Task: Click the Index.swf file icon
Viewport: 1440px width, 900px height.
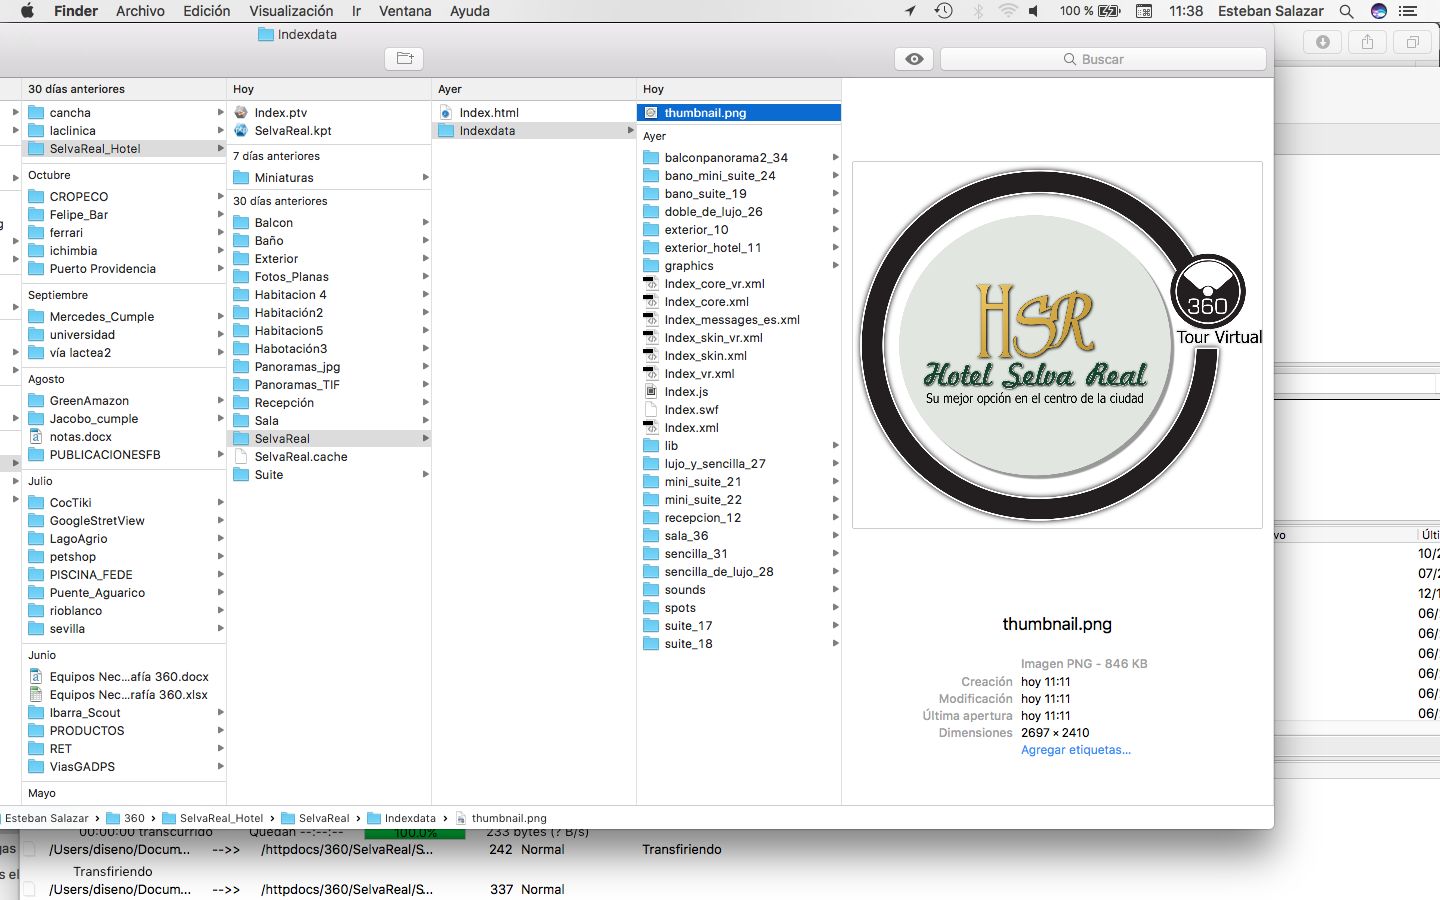Action: (651, 410)
